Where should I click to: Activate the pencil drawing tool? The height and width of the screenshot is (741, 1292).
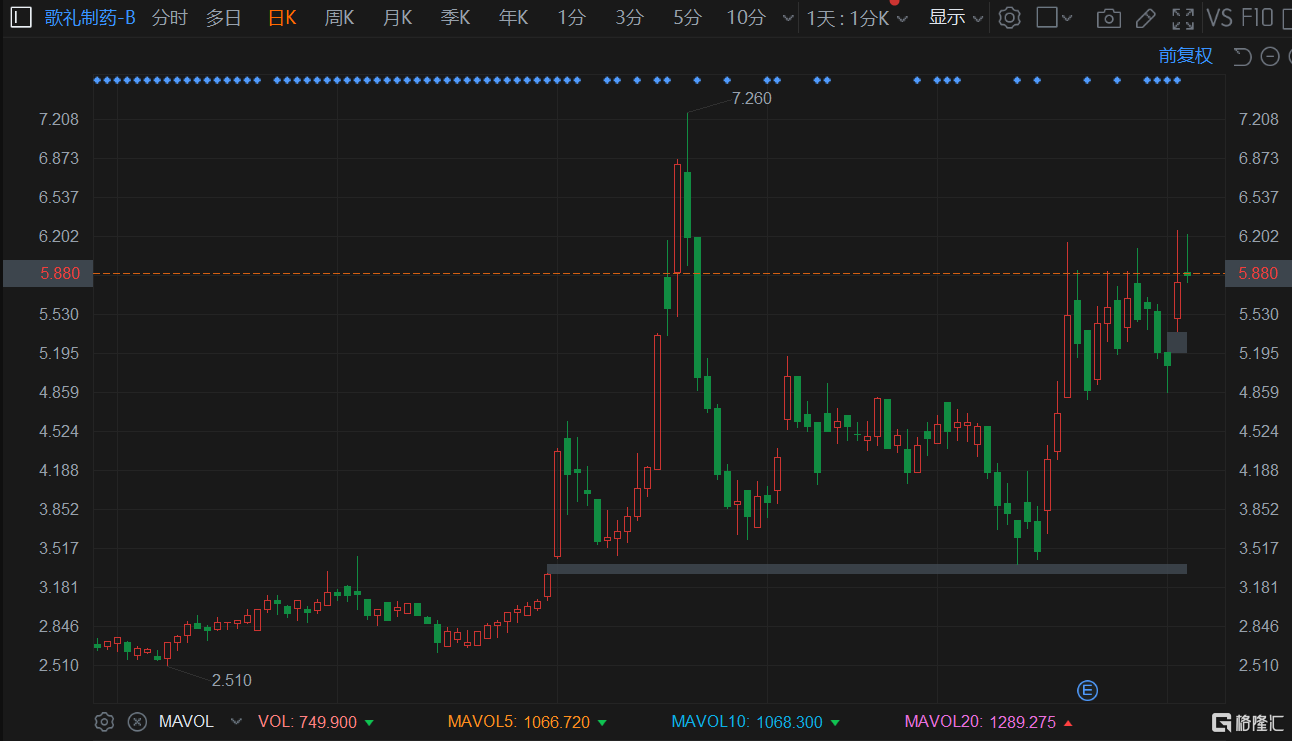pyautogui.click(x=1146, y=18)
